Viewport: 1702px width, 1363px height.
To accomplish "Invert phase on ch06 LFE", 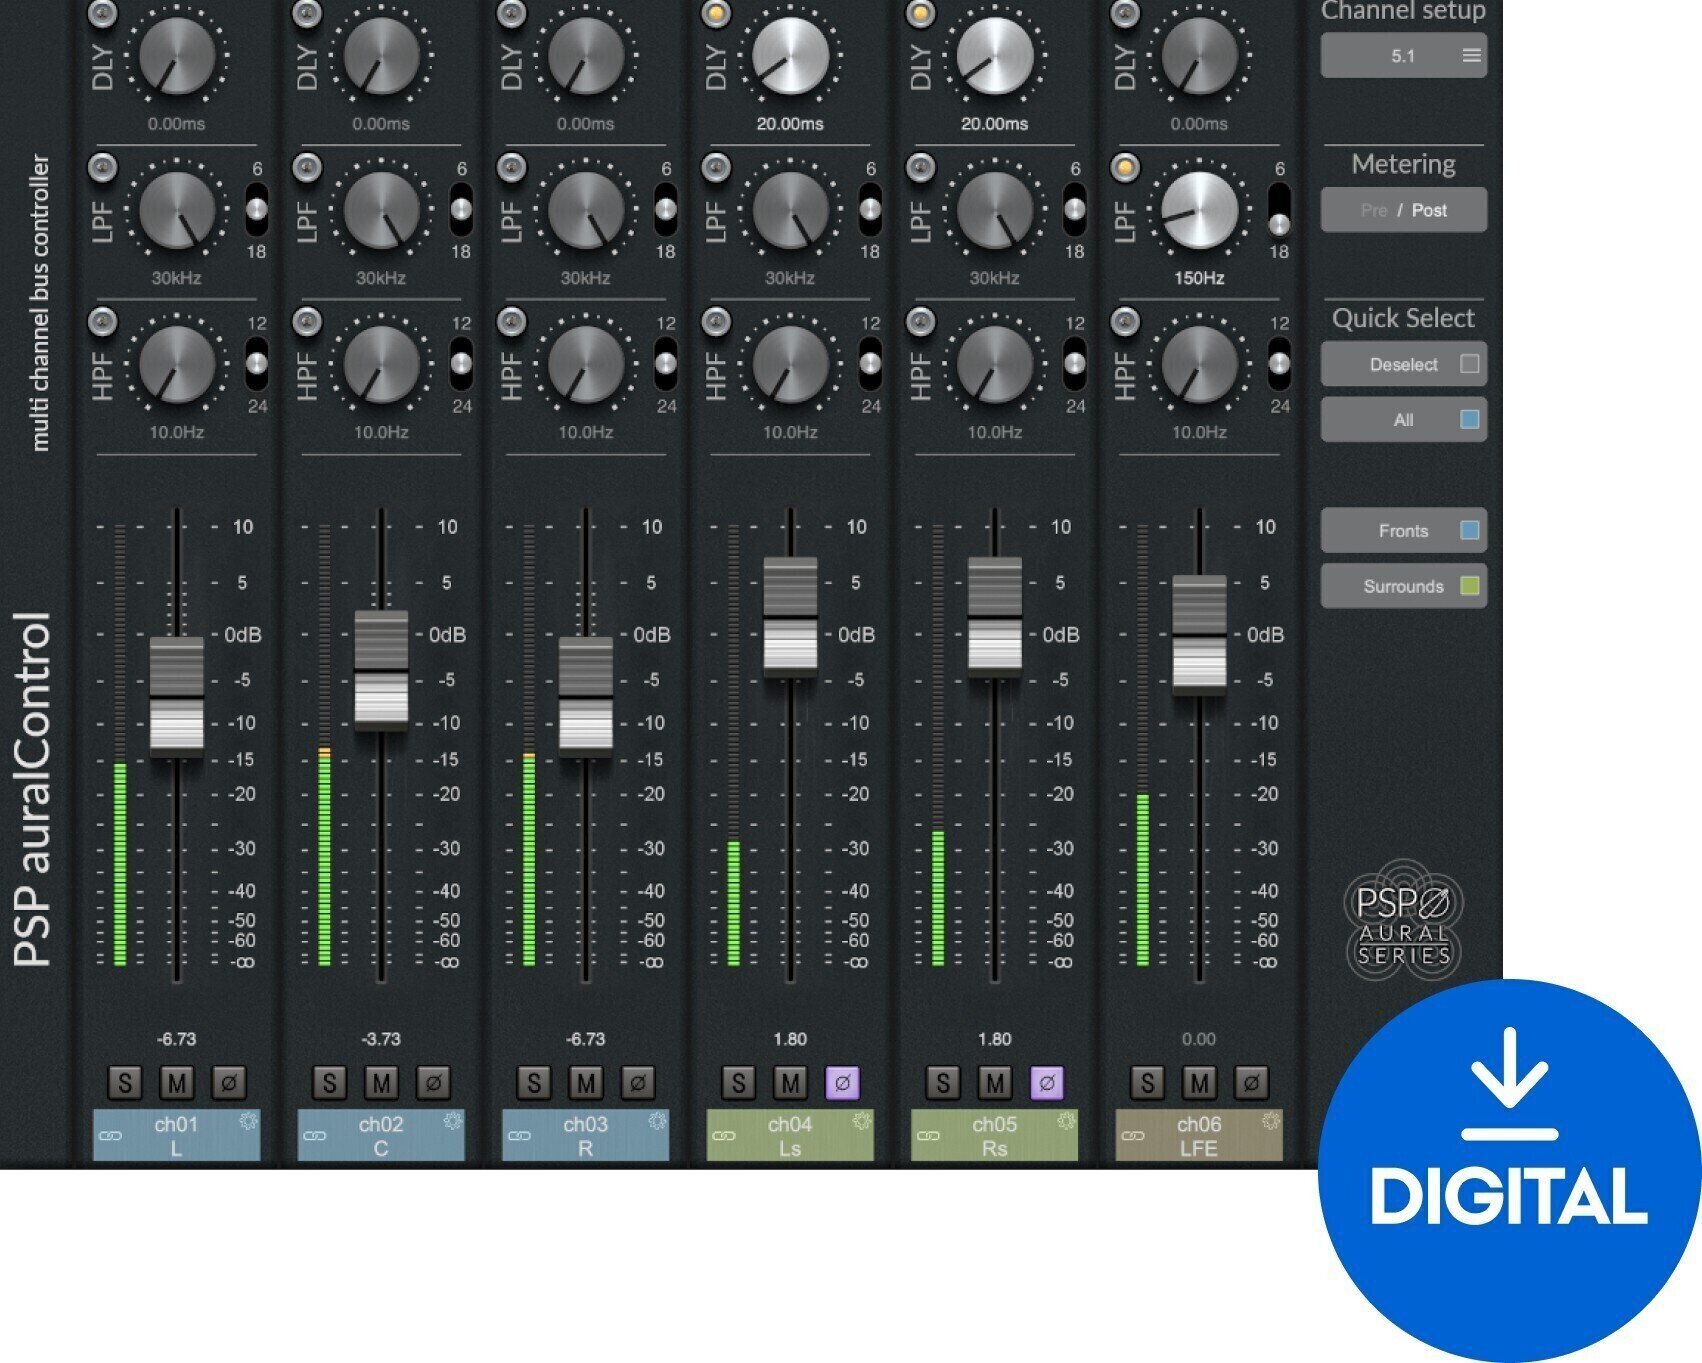I will [x=1251, y=1083].
